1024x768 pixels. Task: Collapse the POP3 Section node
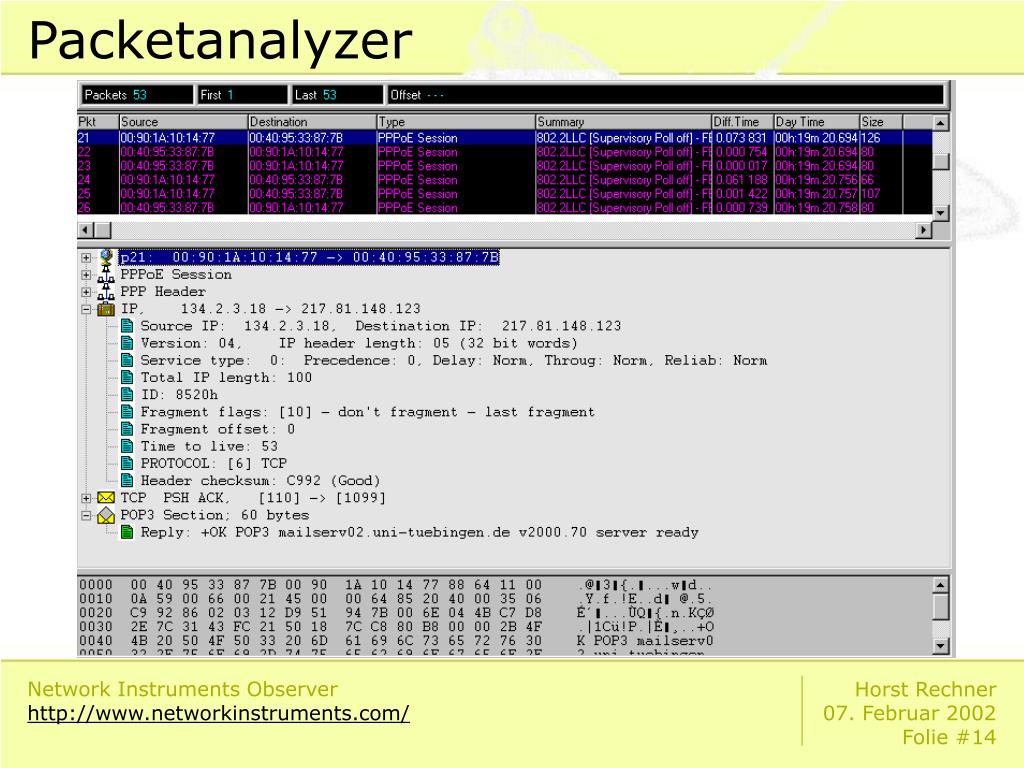pos(86,516)
